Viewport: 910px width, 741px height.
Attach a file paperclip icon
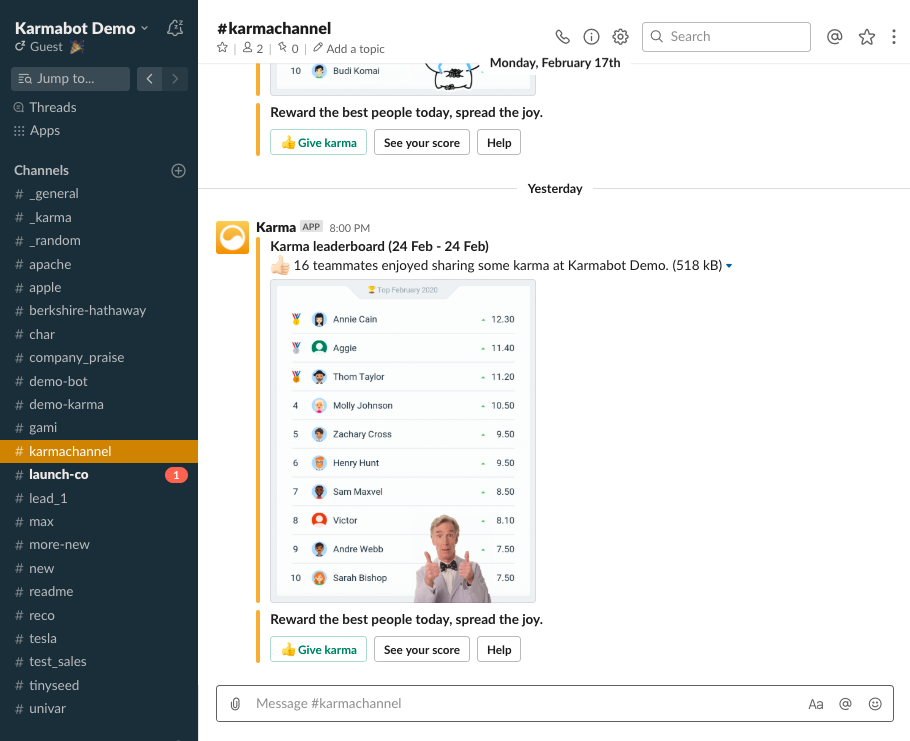235,703
